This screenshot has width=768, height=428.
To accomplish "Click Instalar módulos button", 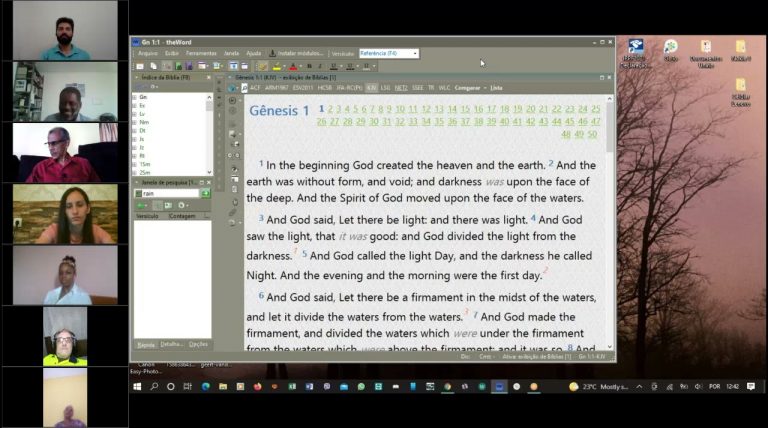I will pos(296,53).
